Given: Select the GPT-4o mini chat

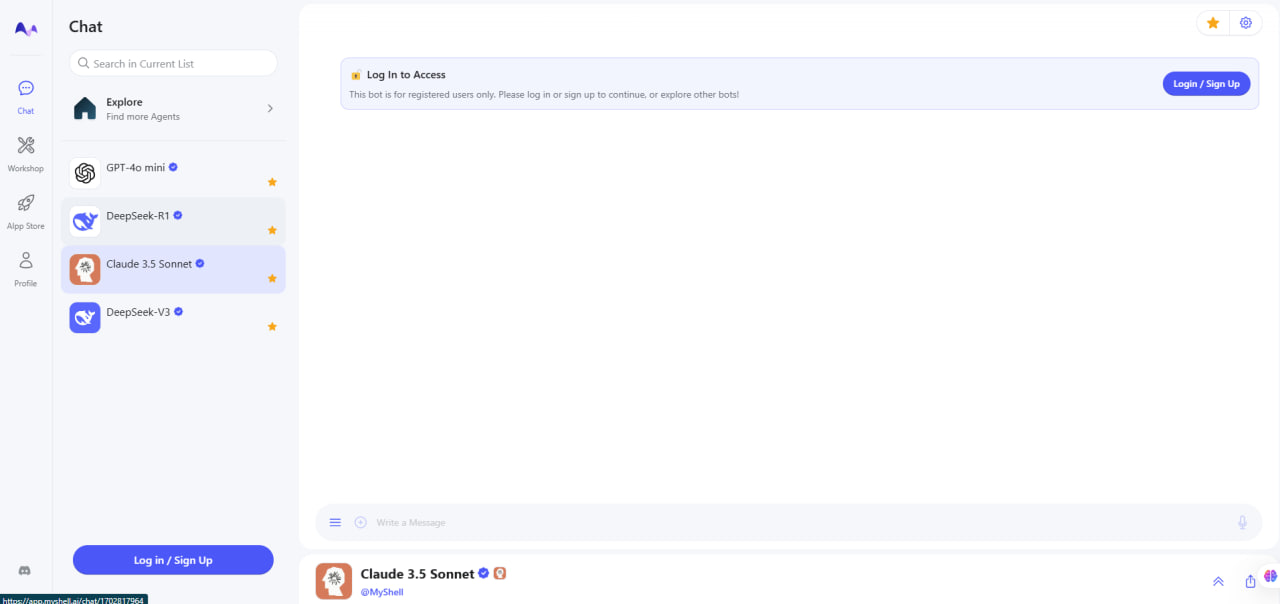Looking at the screenshot, I should [173, 173].
